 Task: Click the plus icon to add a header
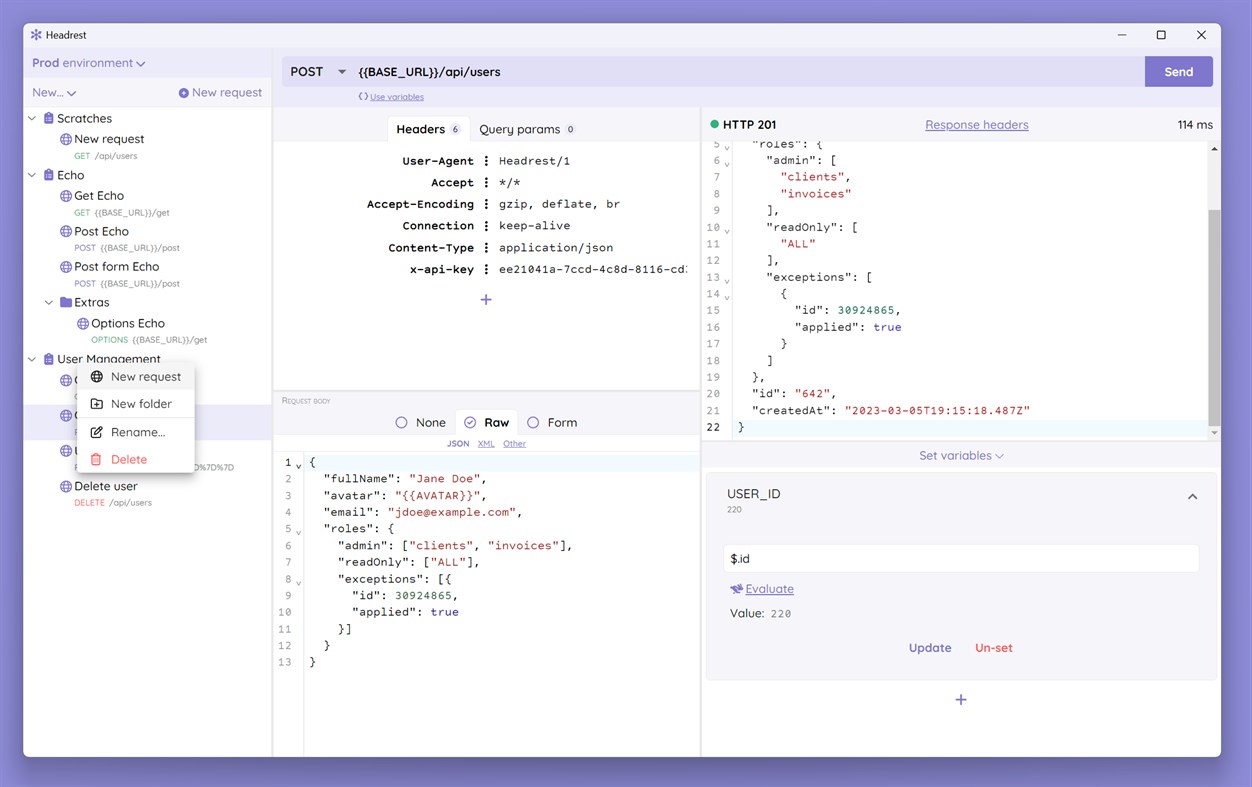point(486,300)
